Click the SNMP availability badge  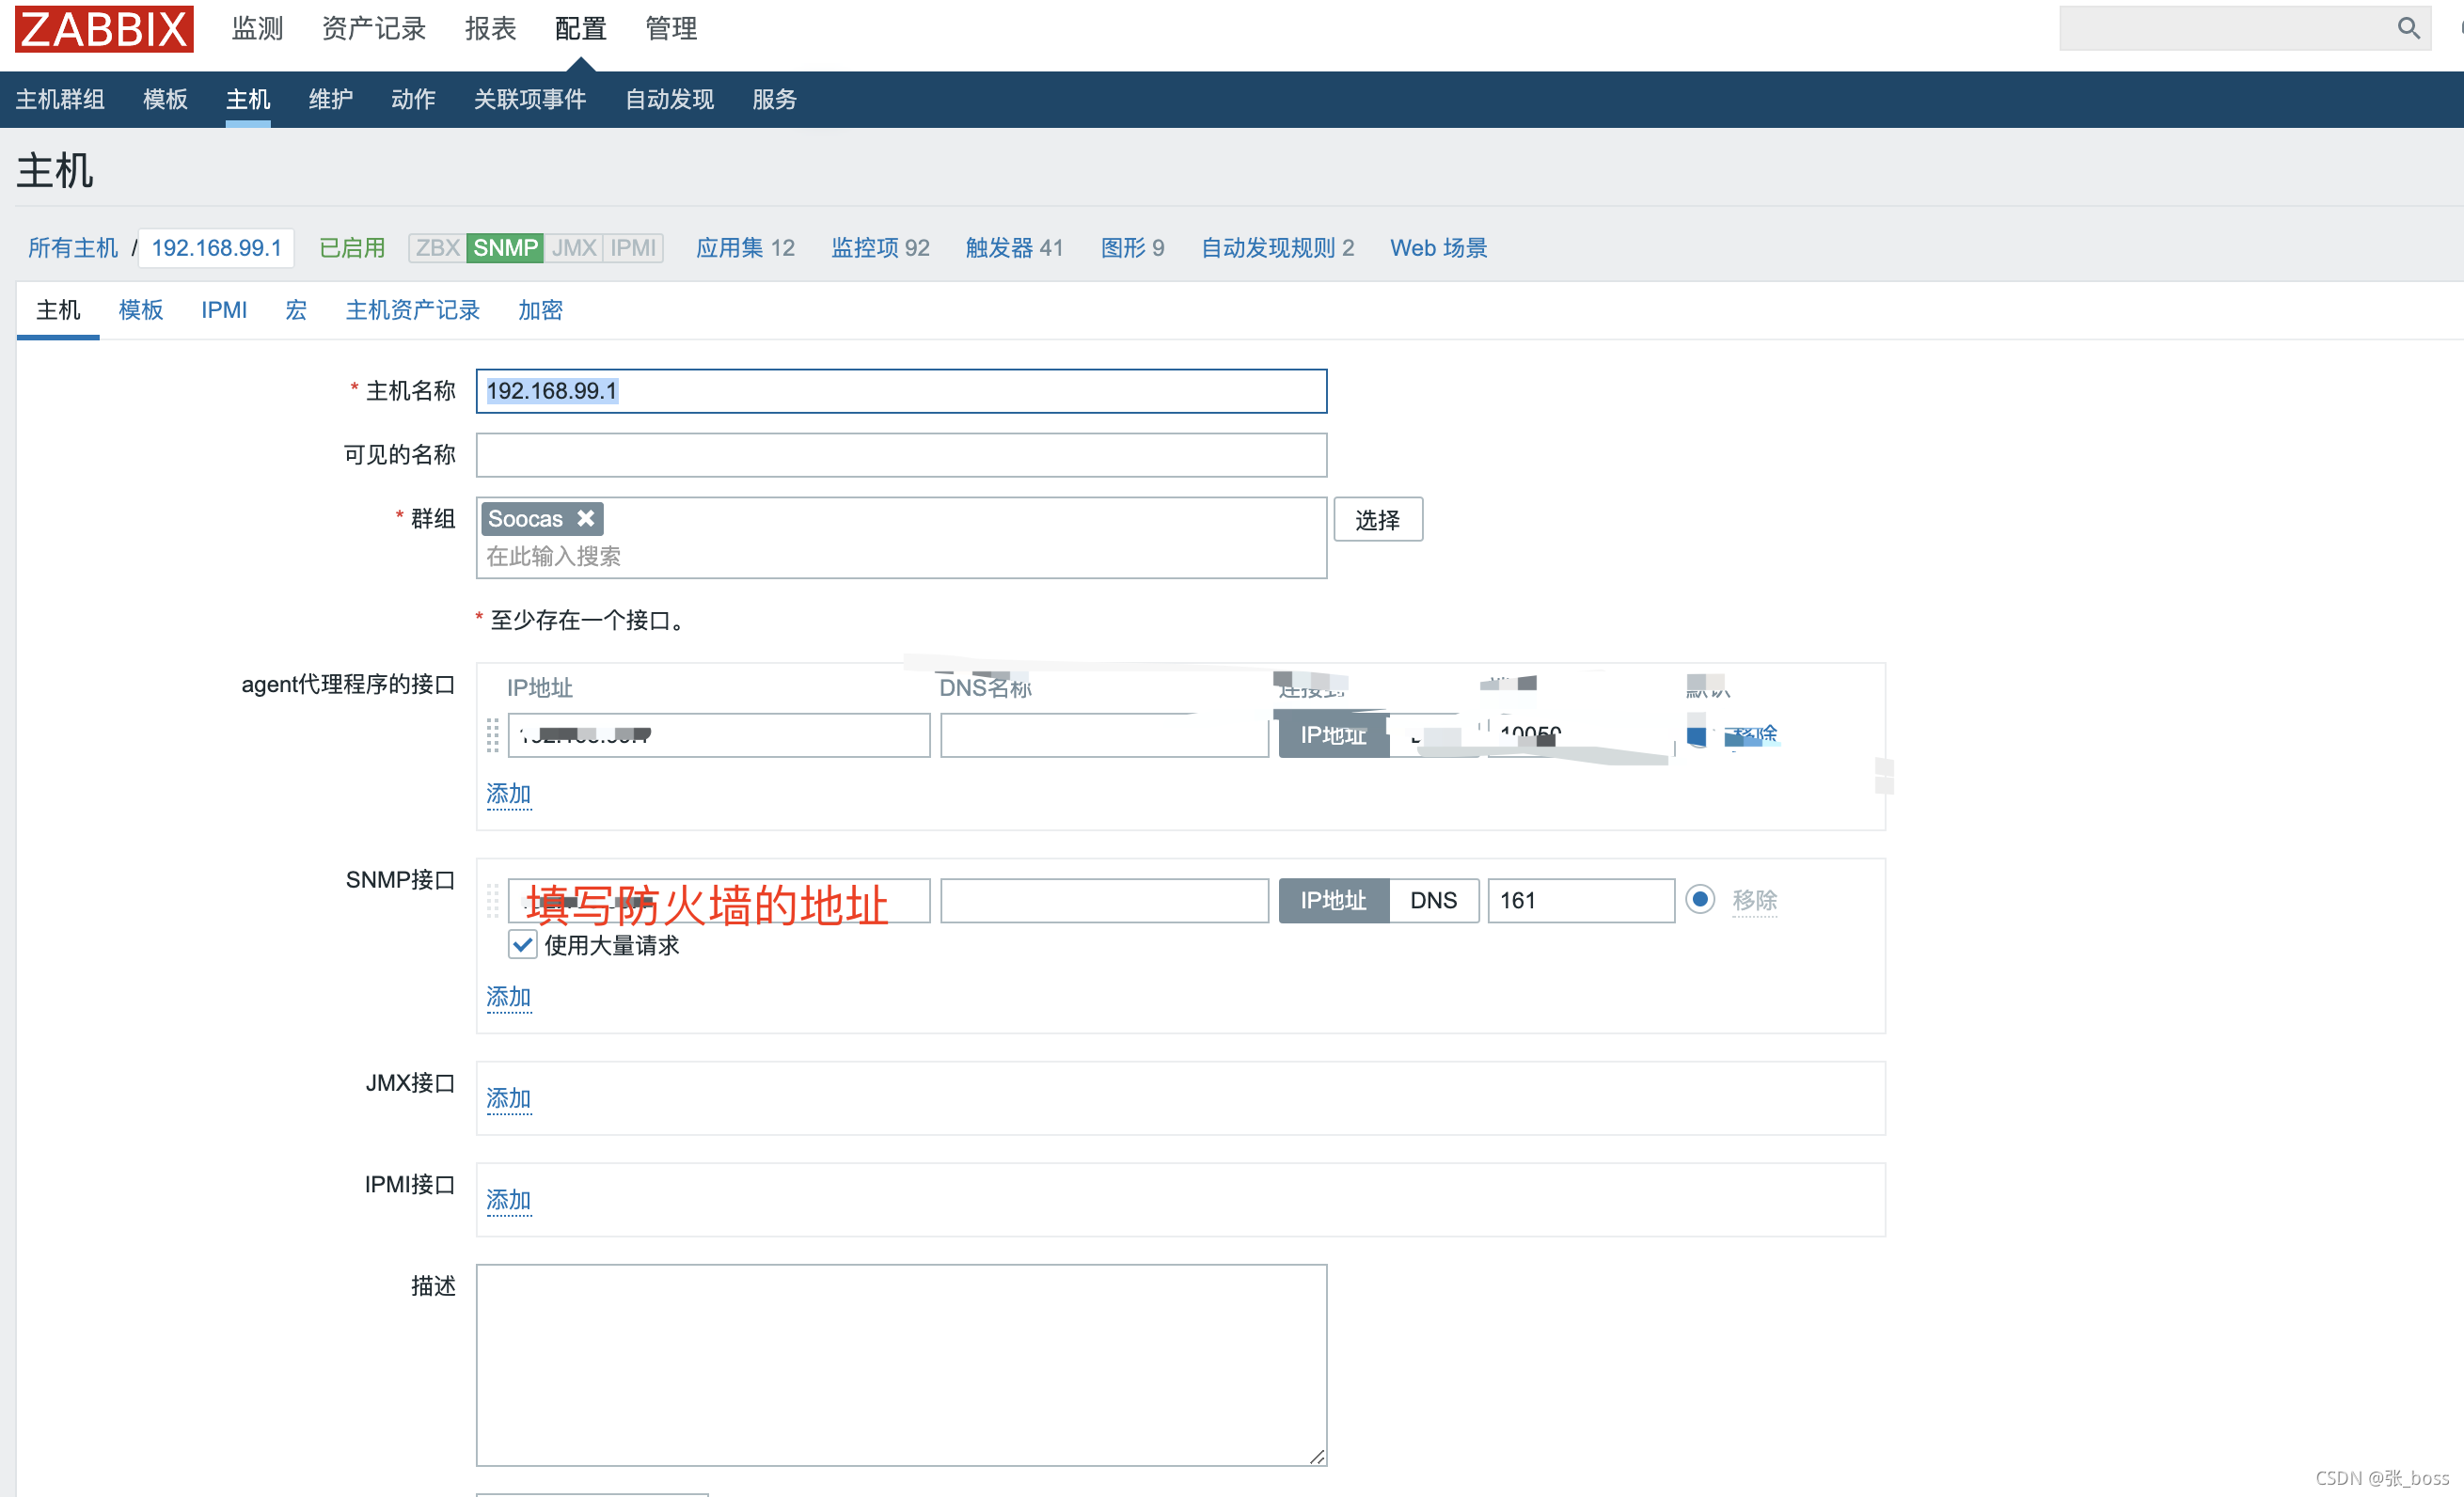[505, 247]
